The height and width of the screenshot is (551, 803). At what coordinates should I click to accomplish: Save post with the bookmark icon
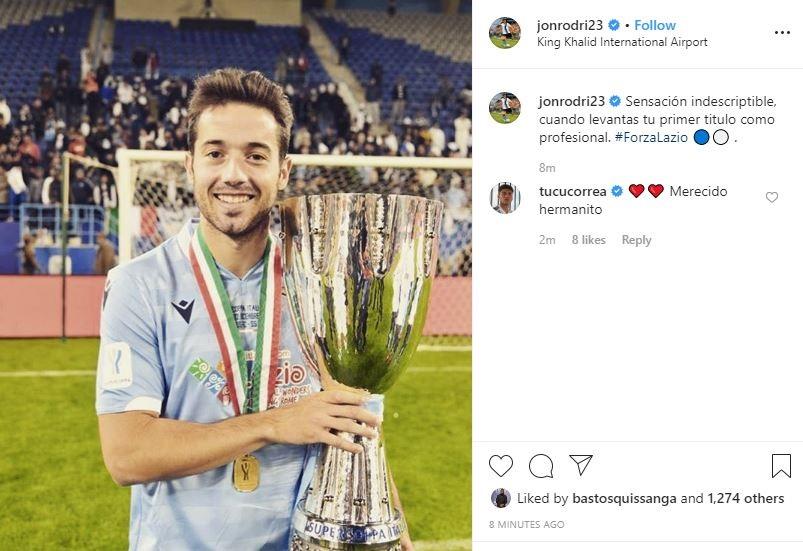click(x=781, y=465)
